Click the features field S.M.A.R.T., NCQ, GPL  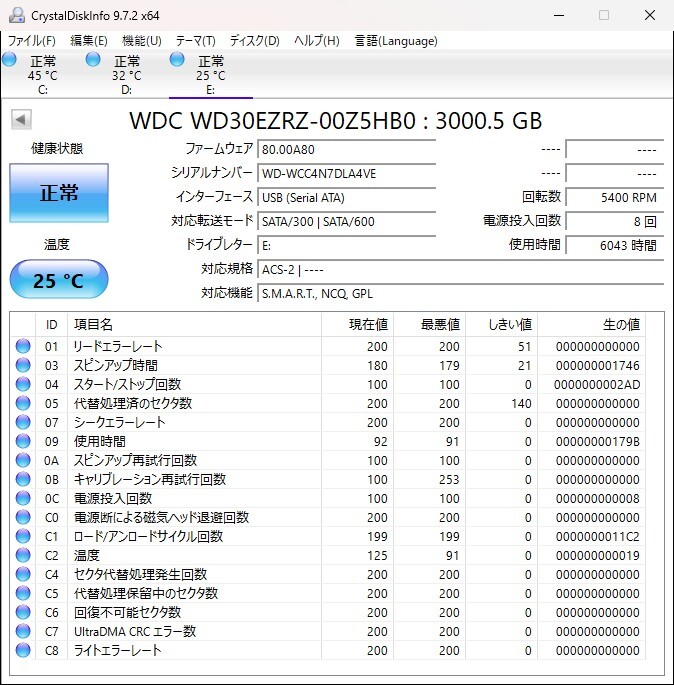tap(460, 294)
